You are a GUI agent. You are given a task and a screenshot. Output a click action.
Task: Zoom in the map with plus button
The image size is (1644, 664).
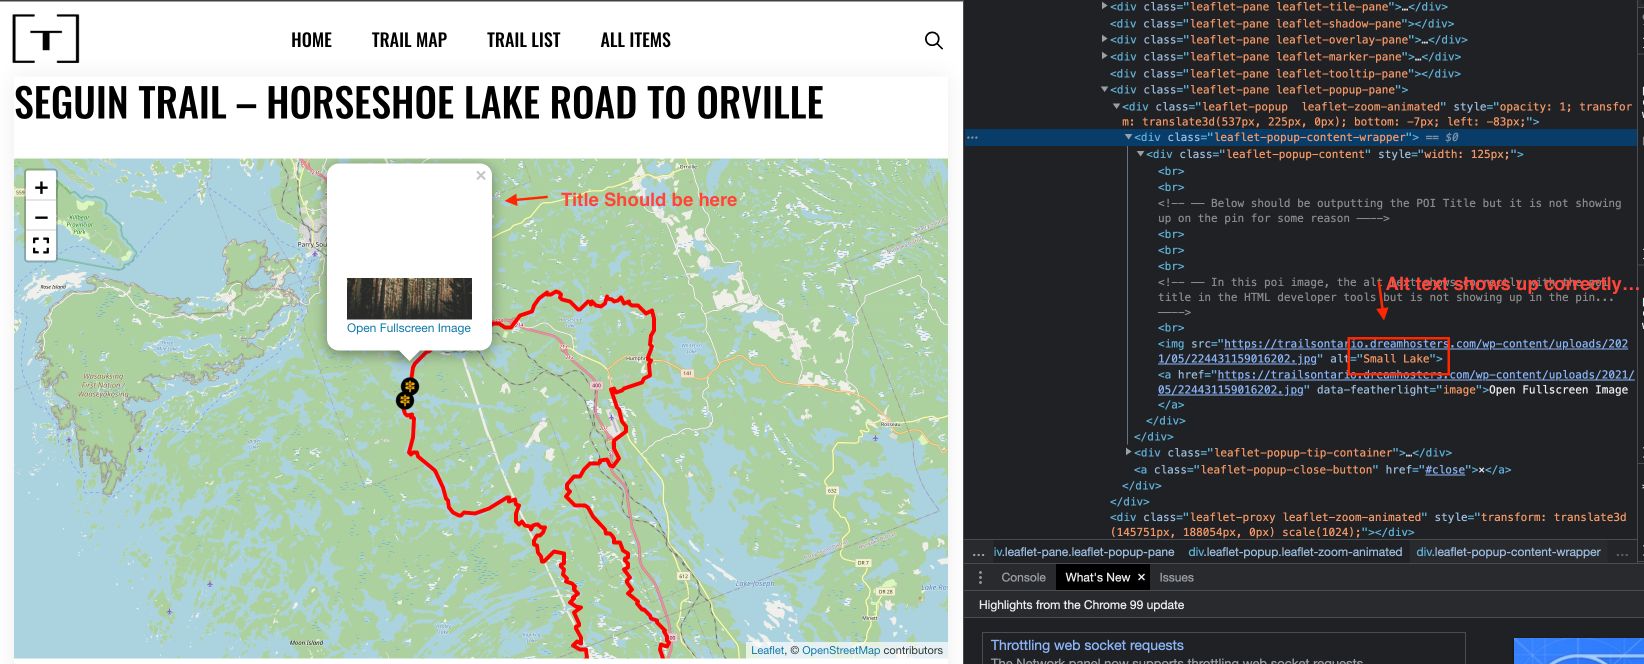[x=41, y=187]
